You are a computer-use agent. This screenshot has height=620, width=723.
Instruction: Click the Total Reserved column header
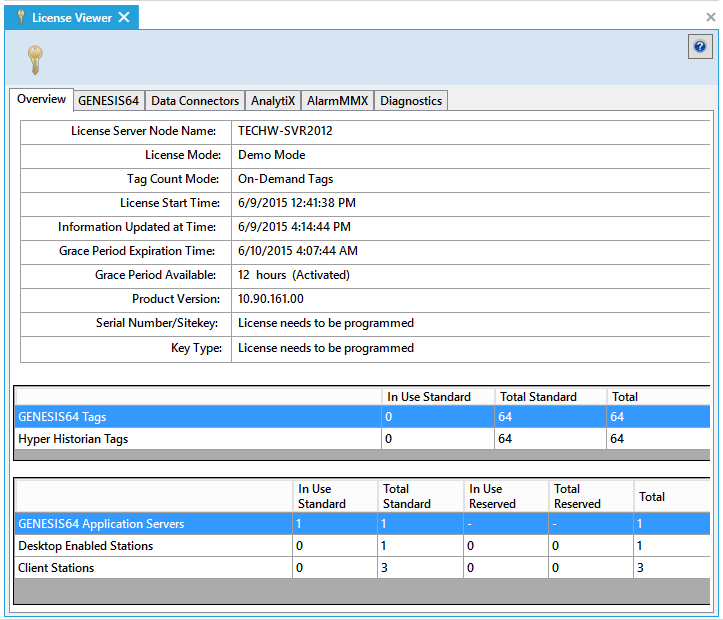pos(567,496)
